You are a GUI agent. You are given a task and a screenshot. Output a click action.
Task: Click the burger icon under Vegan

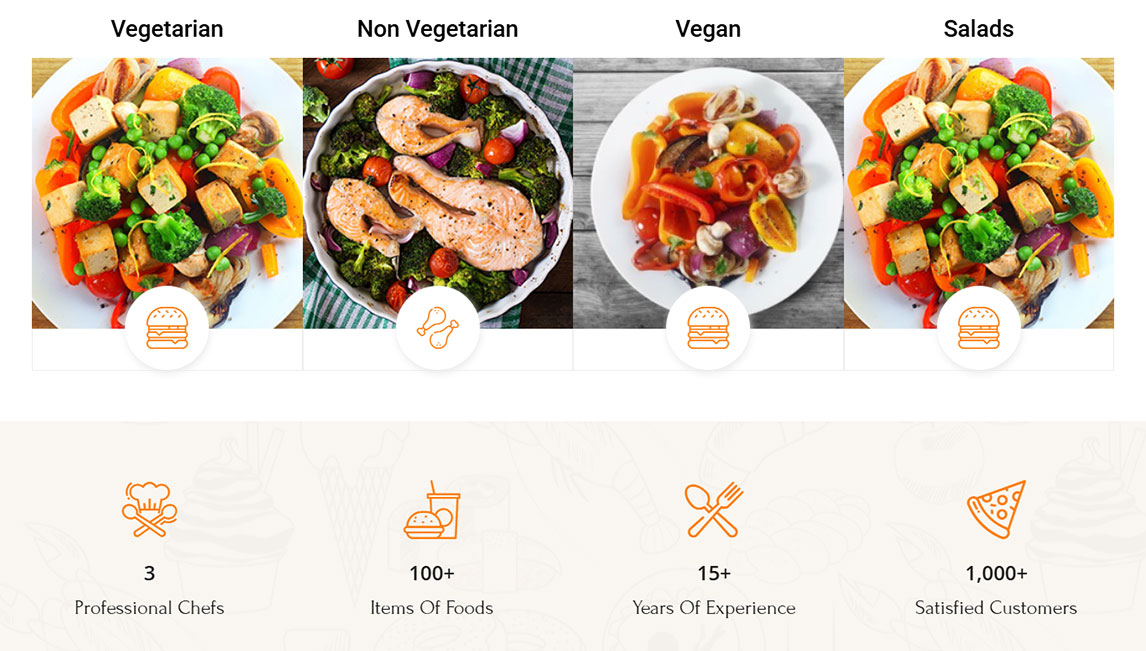708,326
